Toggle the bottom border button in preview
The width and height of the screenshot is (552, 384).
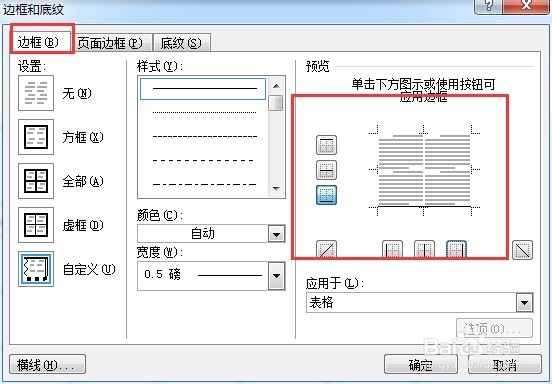tap(326, 195)
